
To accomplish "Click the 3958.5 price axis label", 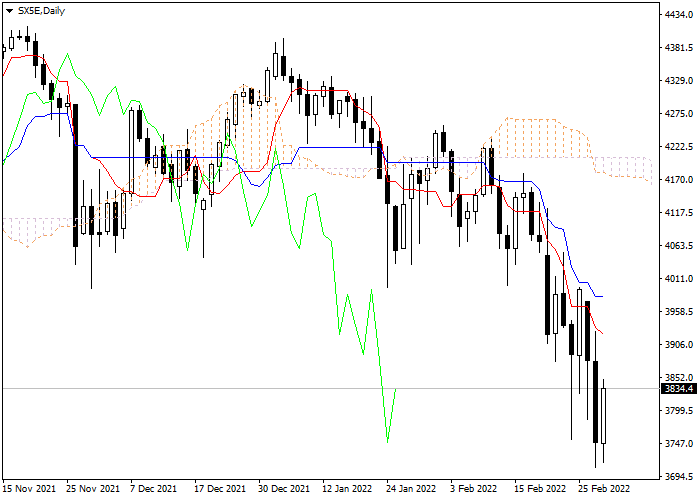I will click(679, 312).
